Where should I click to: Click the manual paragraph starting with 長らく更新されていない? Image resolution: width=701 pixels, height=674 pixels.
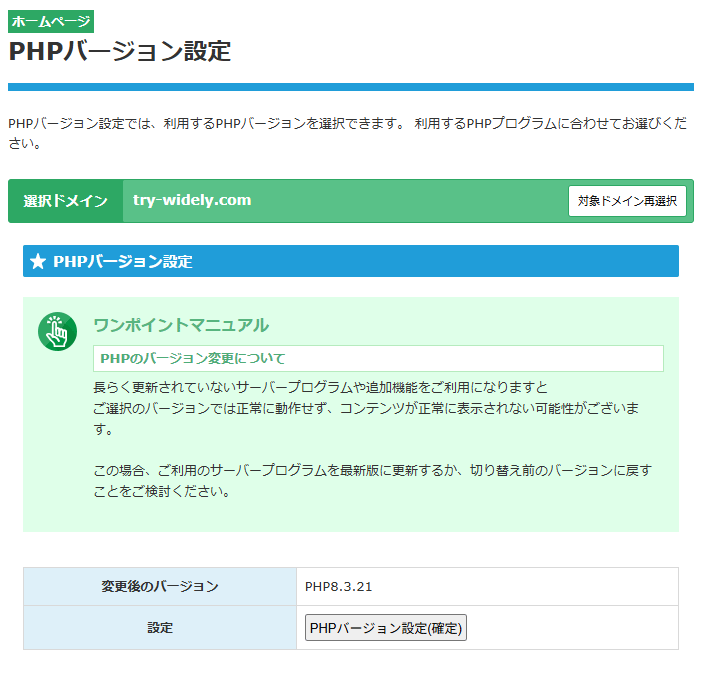pyautogui.click(x=320, y=387)
